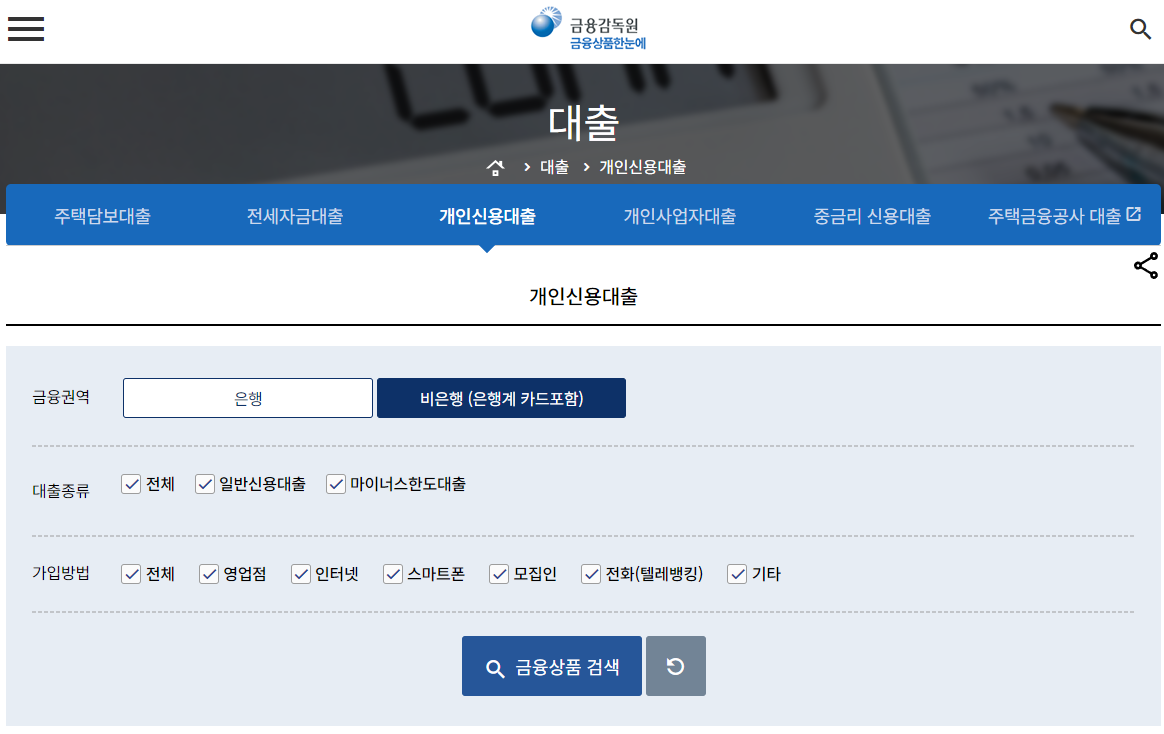The image size is (1164, 734).
Task: Click the search magnifier icon at top right
Action: tap(1140, 29)
